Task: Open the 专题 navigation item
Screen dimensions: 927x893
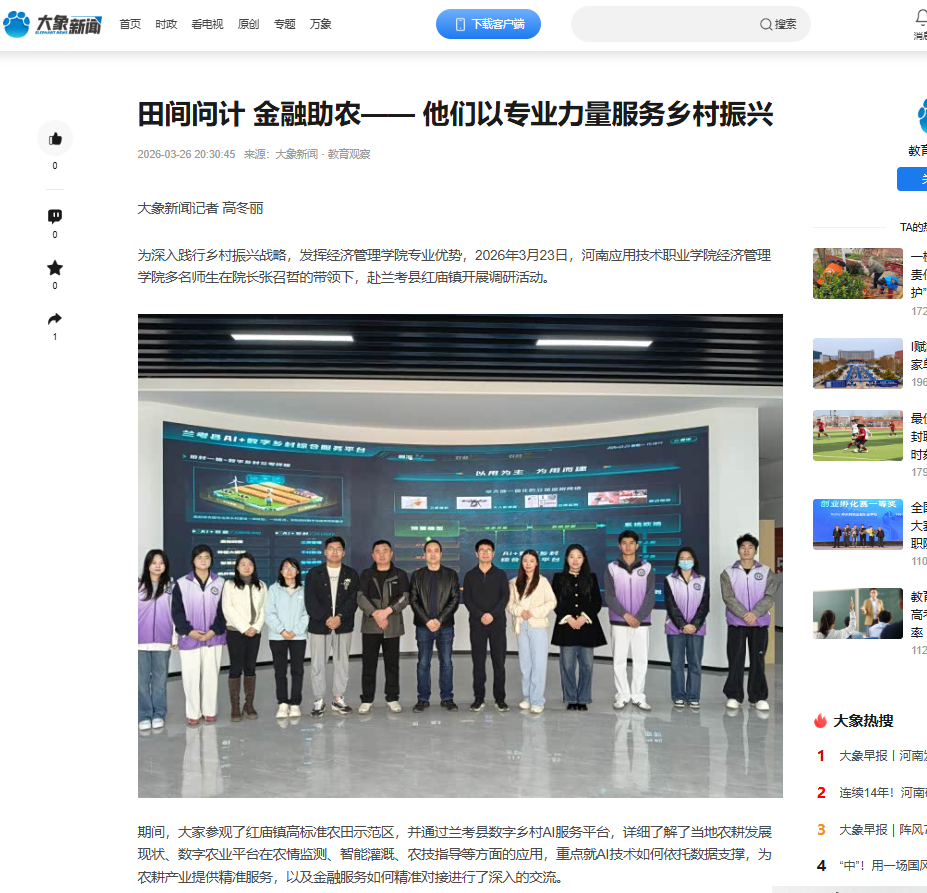Action: tap(285, 24)
